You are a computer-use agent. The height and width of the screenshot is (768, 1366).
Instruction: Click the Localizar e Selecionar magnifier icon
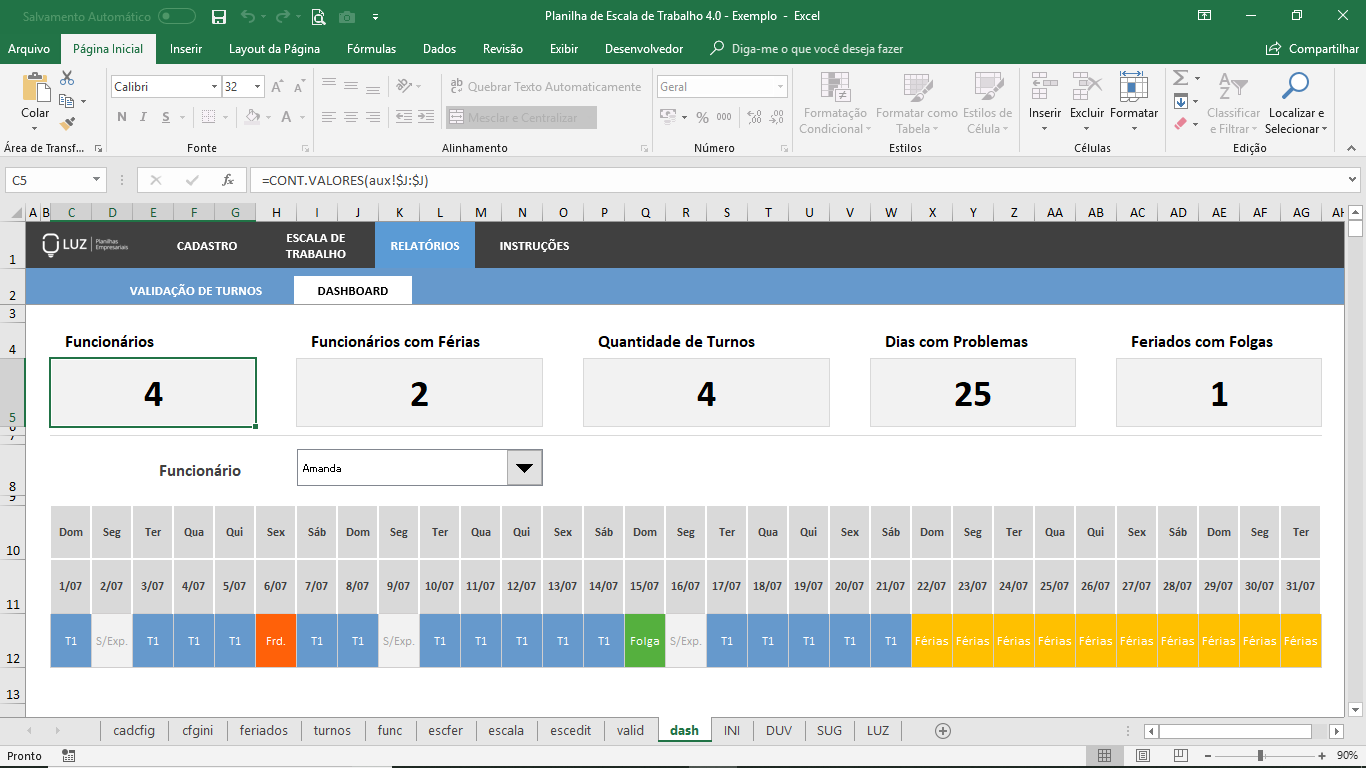pos(1296,86)
